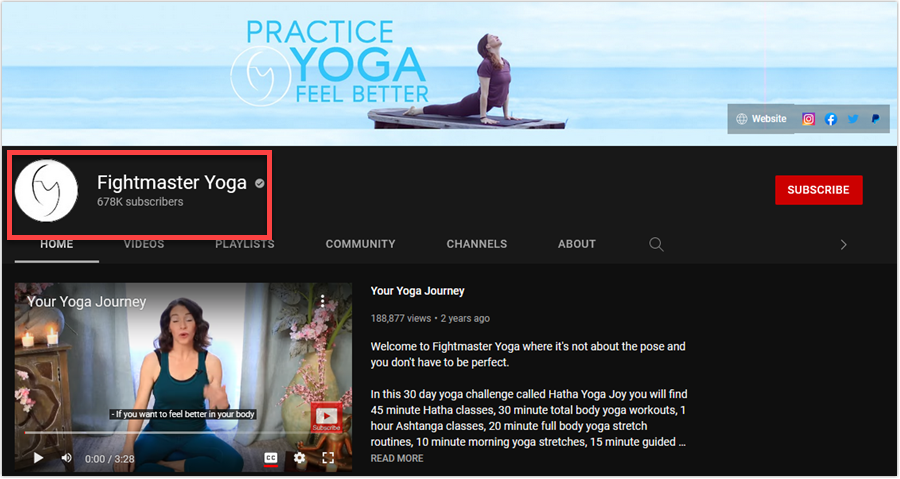Mute the video with the speaker icon
Viewport: 900px width, 479px height.
tap(67, 458)
